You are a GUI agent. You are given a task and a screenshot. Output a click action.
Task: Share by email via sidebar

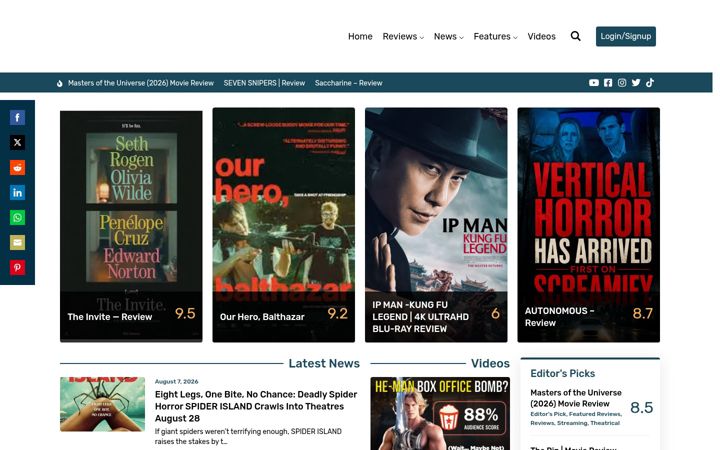(17, 242)
